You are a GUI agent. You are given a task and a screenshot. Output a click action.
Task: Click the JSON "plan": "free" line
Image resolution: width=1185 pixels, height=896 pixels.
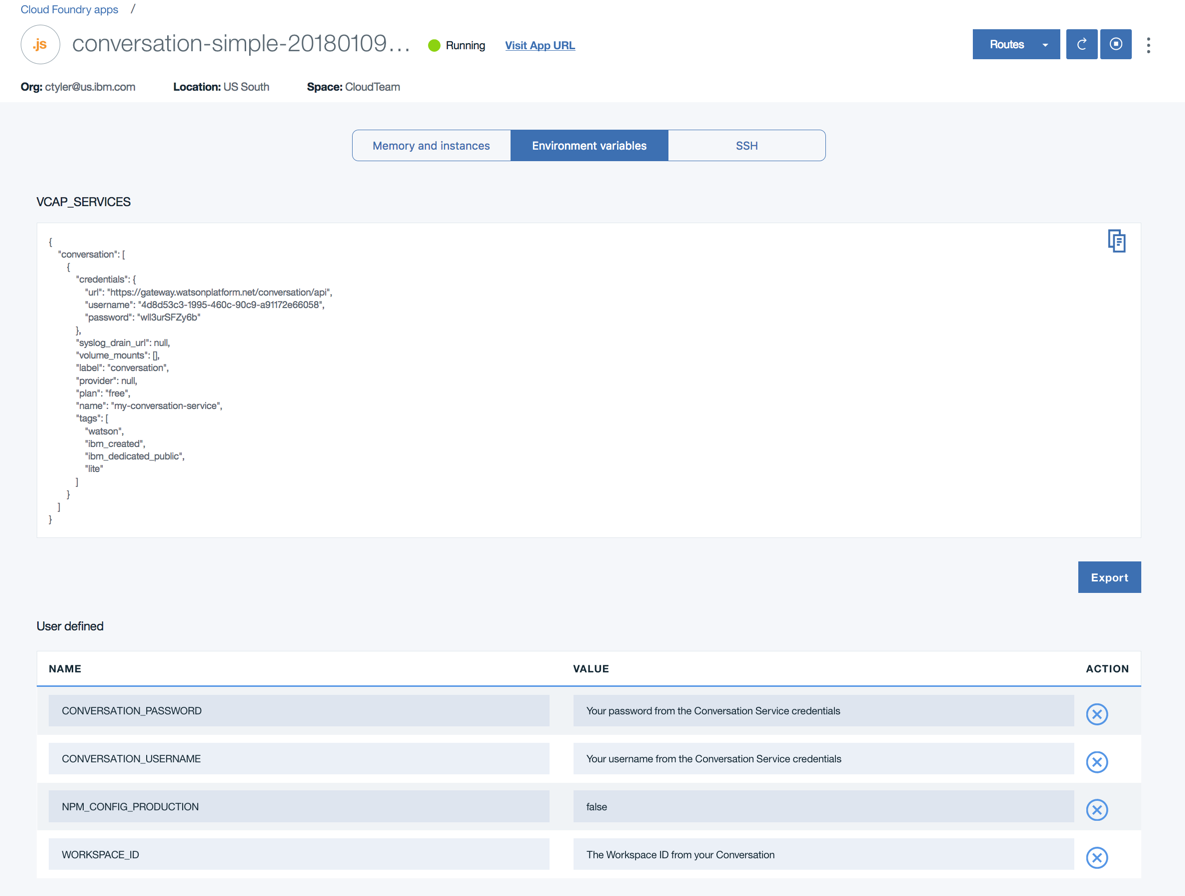(103, 393)
